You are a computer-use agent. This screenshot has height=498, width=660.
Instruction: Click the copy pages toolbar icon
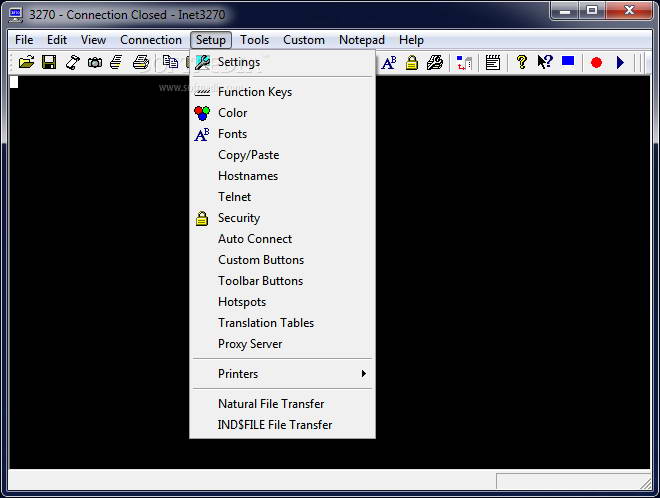pos(170,62)
